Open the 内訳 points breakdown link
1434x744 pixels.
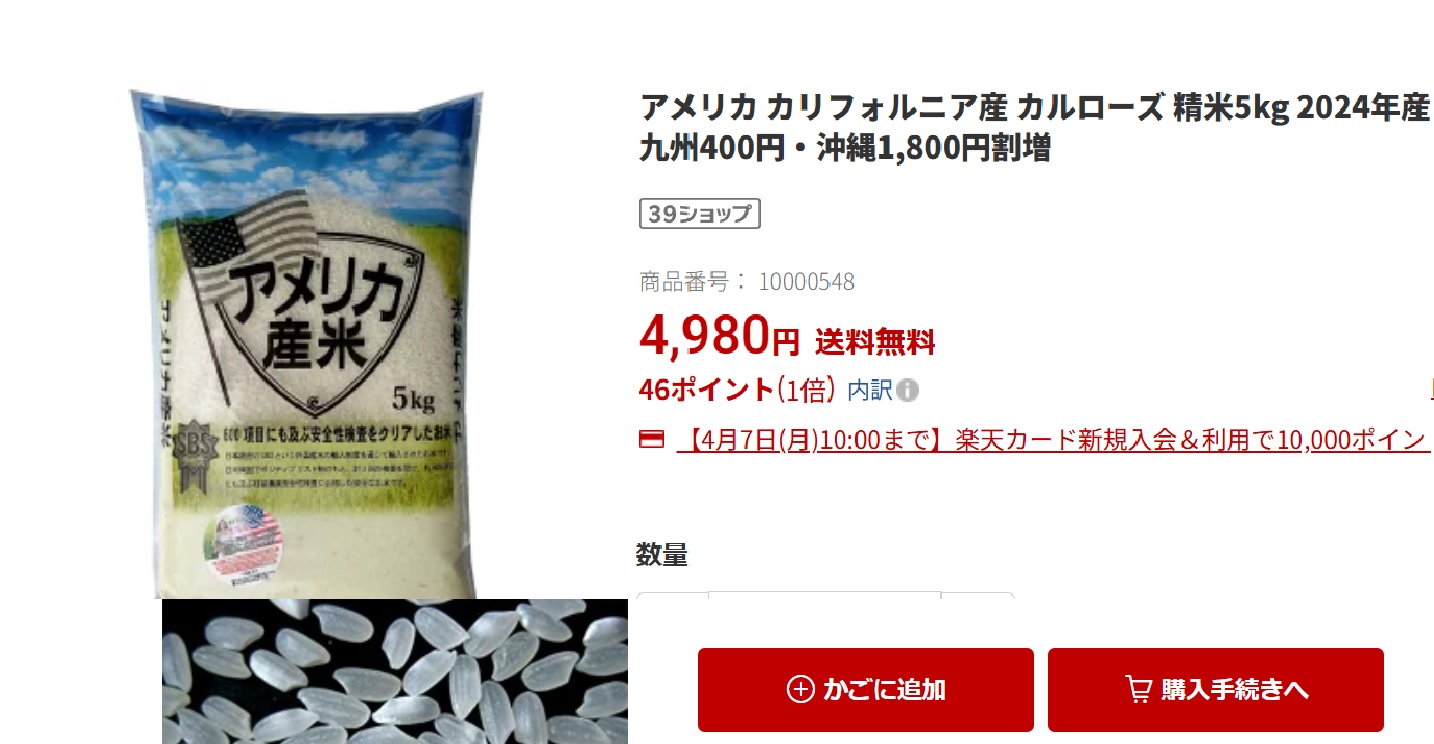pyautogui.click(x=870, y=391)
